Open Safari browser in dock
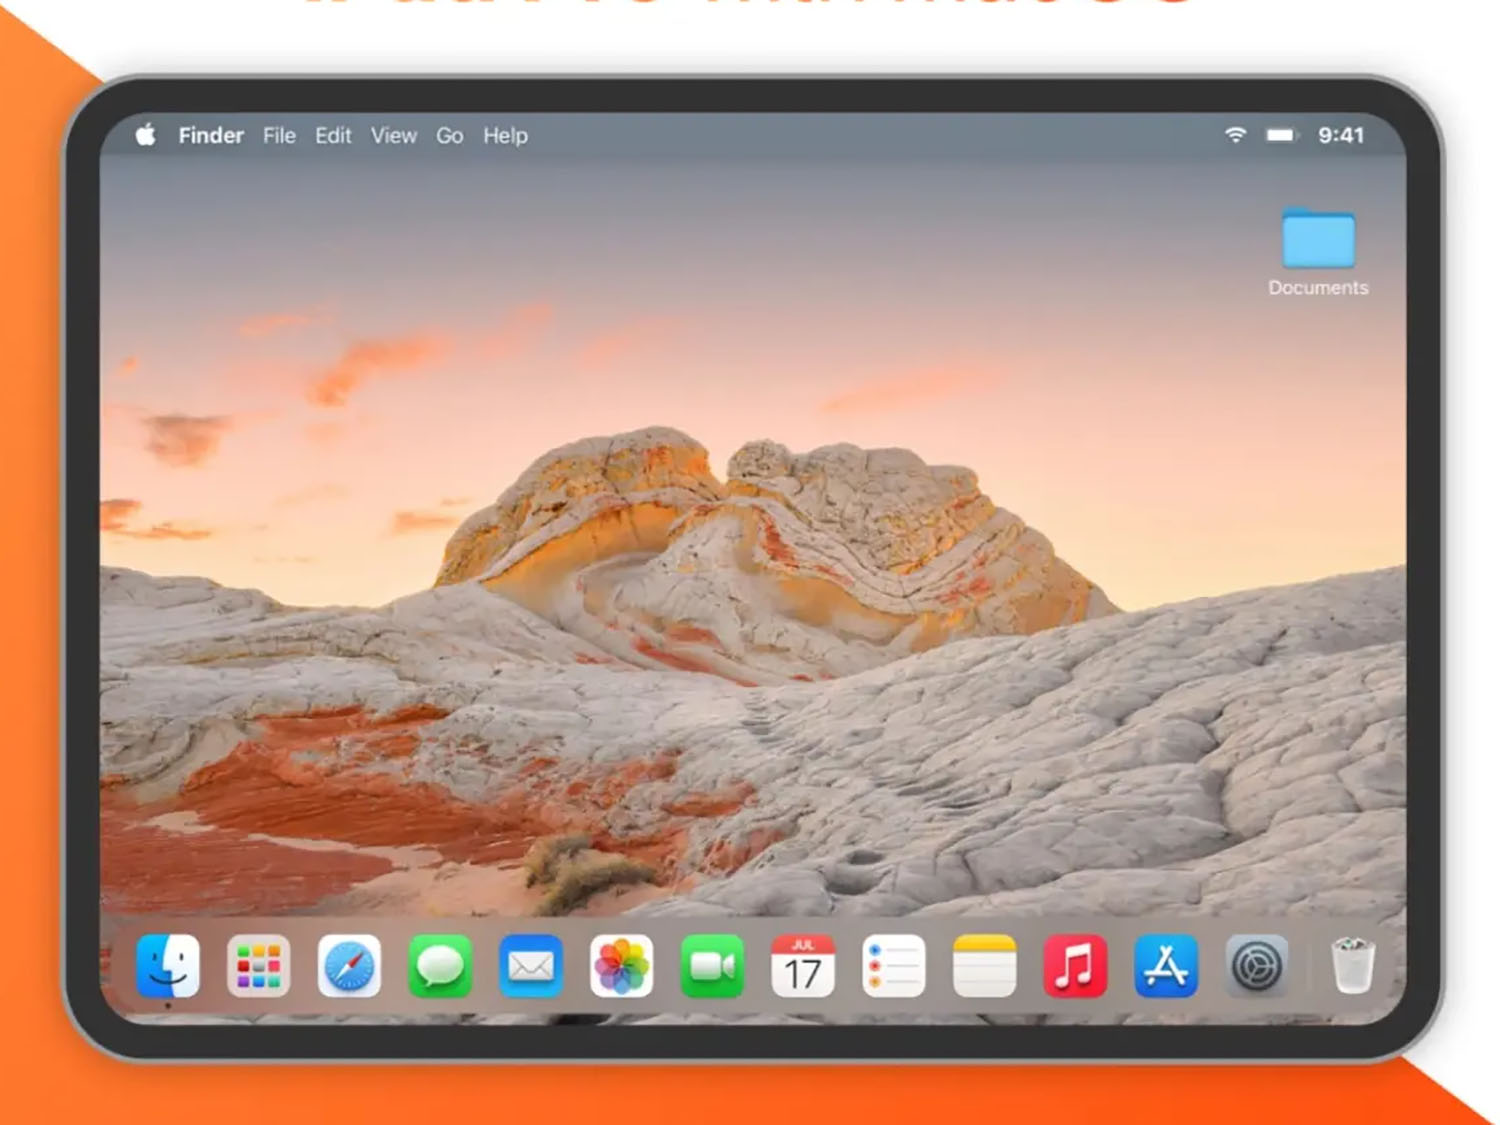The width and height of the screenshot is (1500, 1125). pyautogui.click(x=349, y=966)
